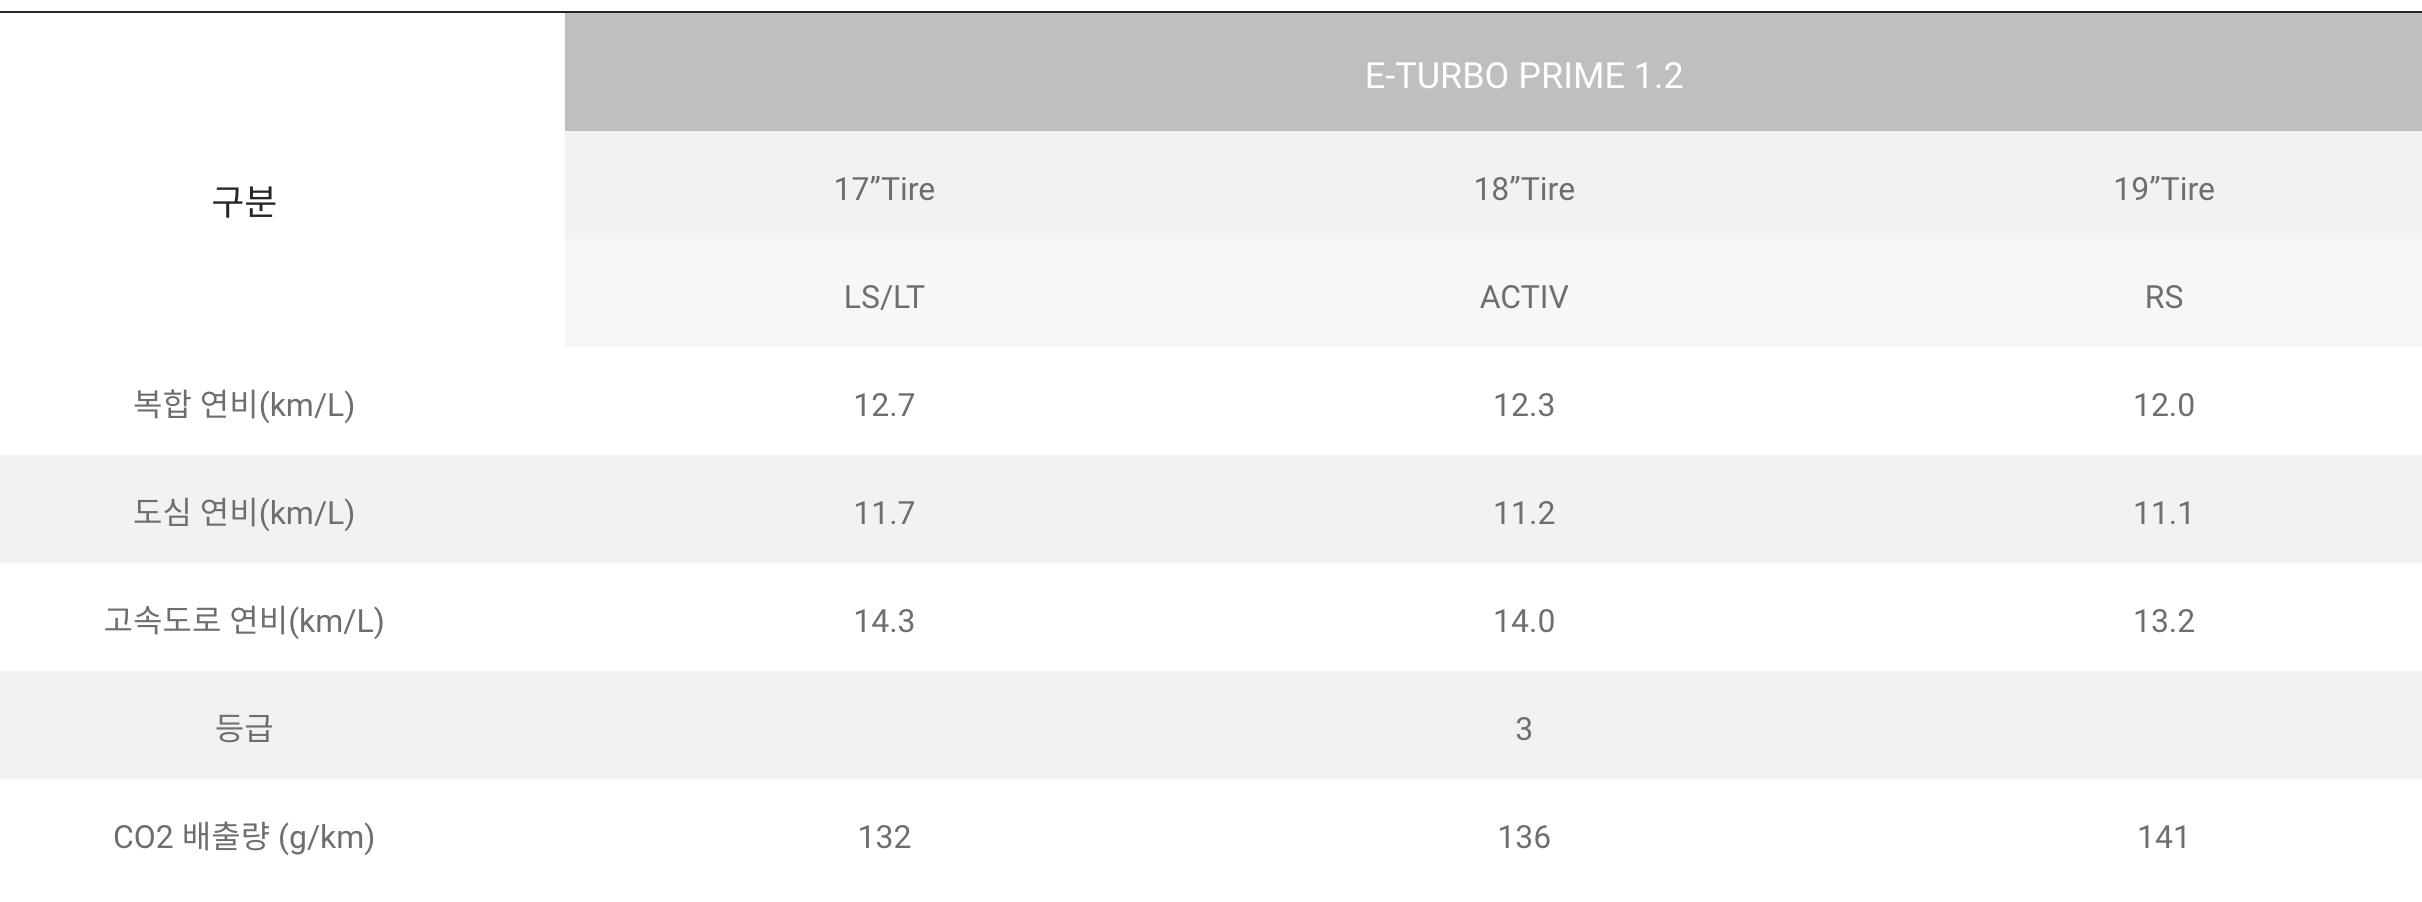Image resolution: width=2422 pixels, height=902 pixels.
Task: Click the 132 CO2 emission value
Action: (x=884, y=837)
